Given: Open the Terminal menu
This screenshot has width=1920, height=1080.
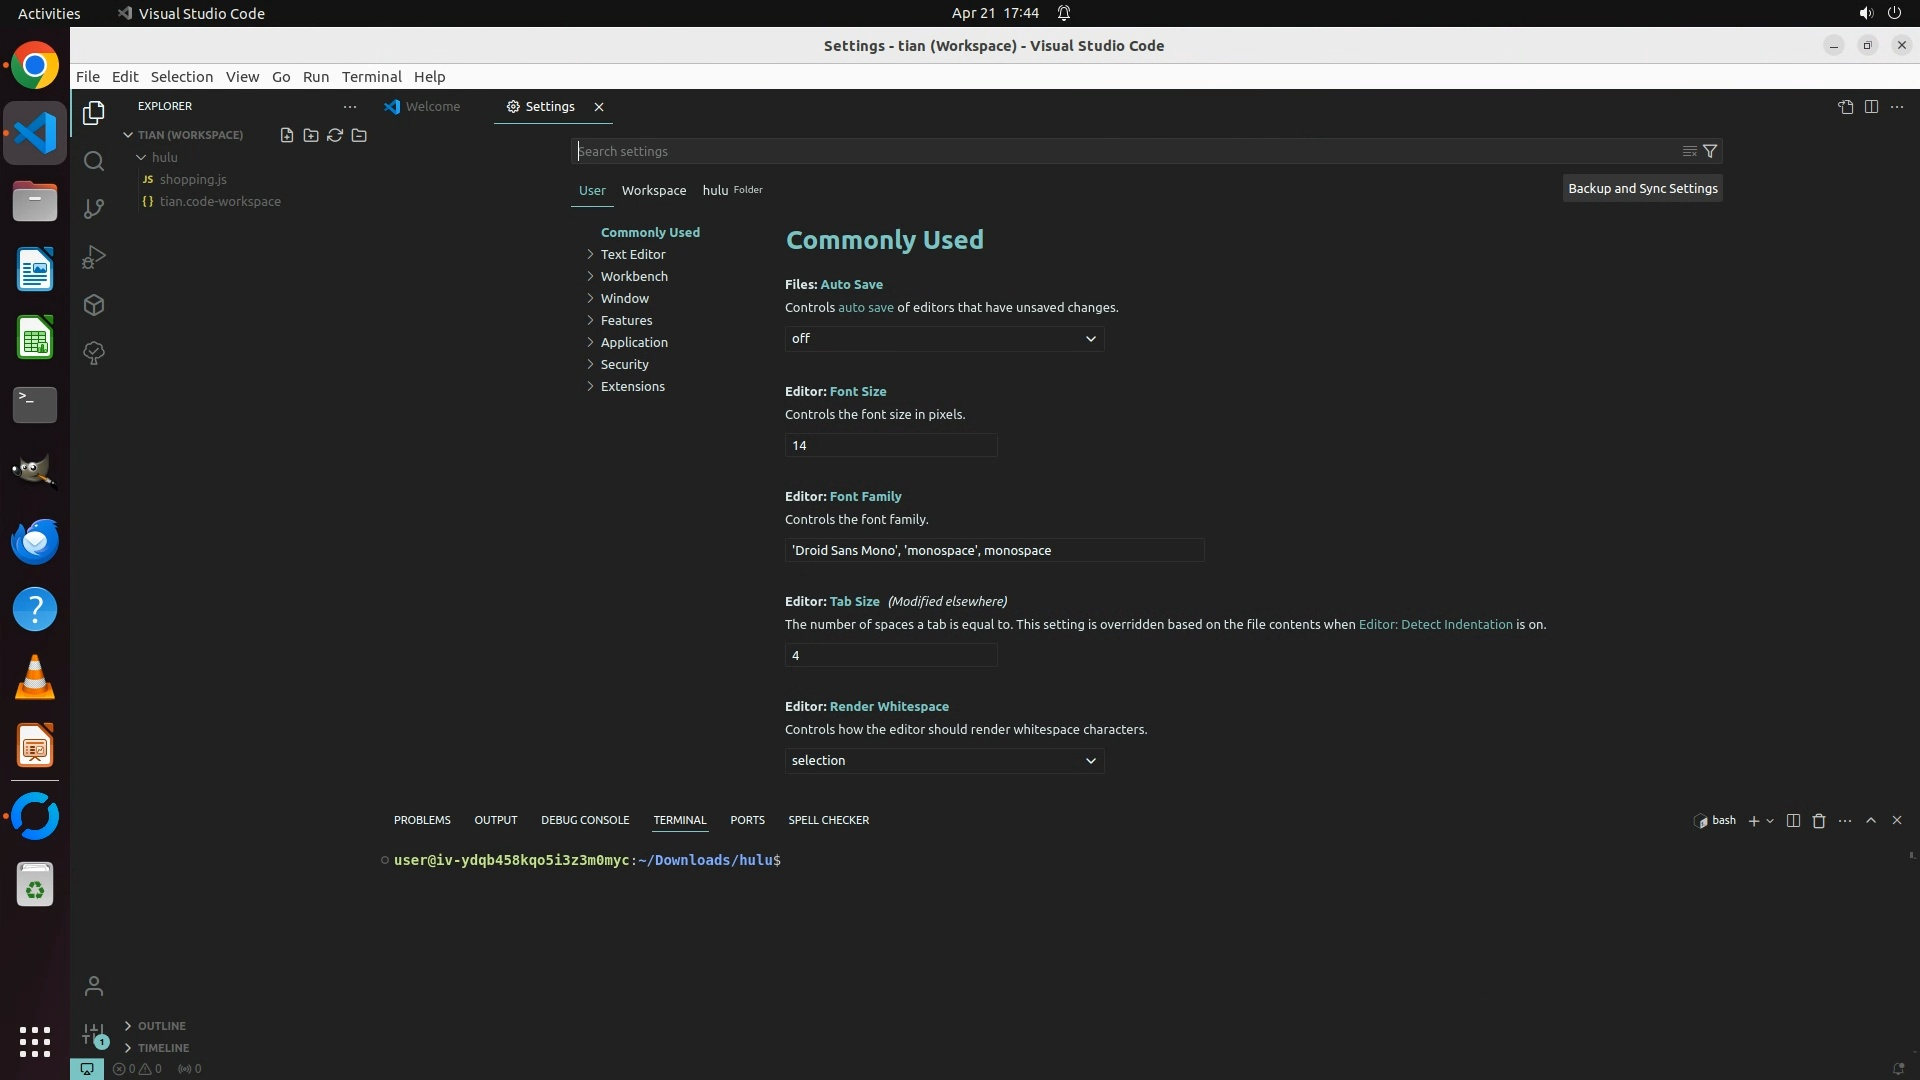Looking at the screenshot, I should [371, 77].
